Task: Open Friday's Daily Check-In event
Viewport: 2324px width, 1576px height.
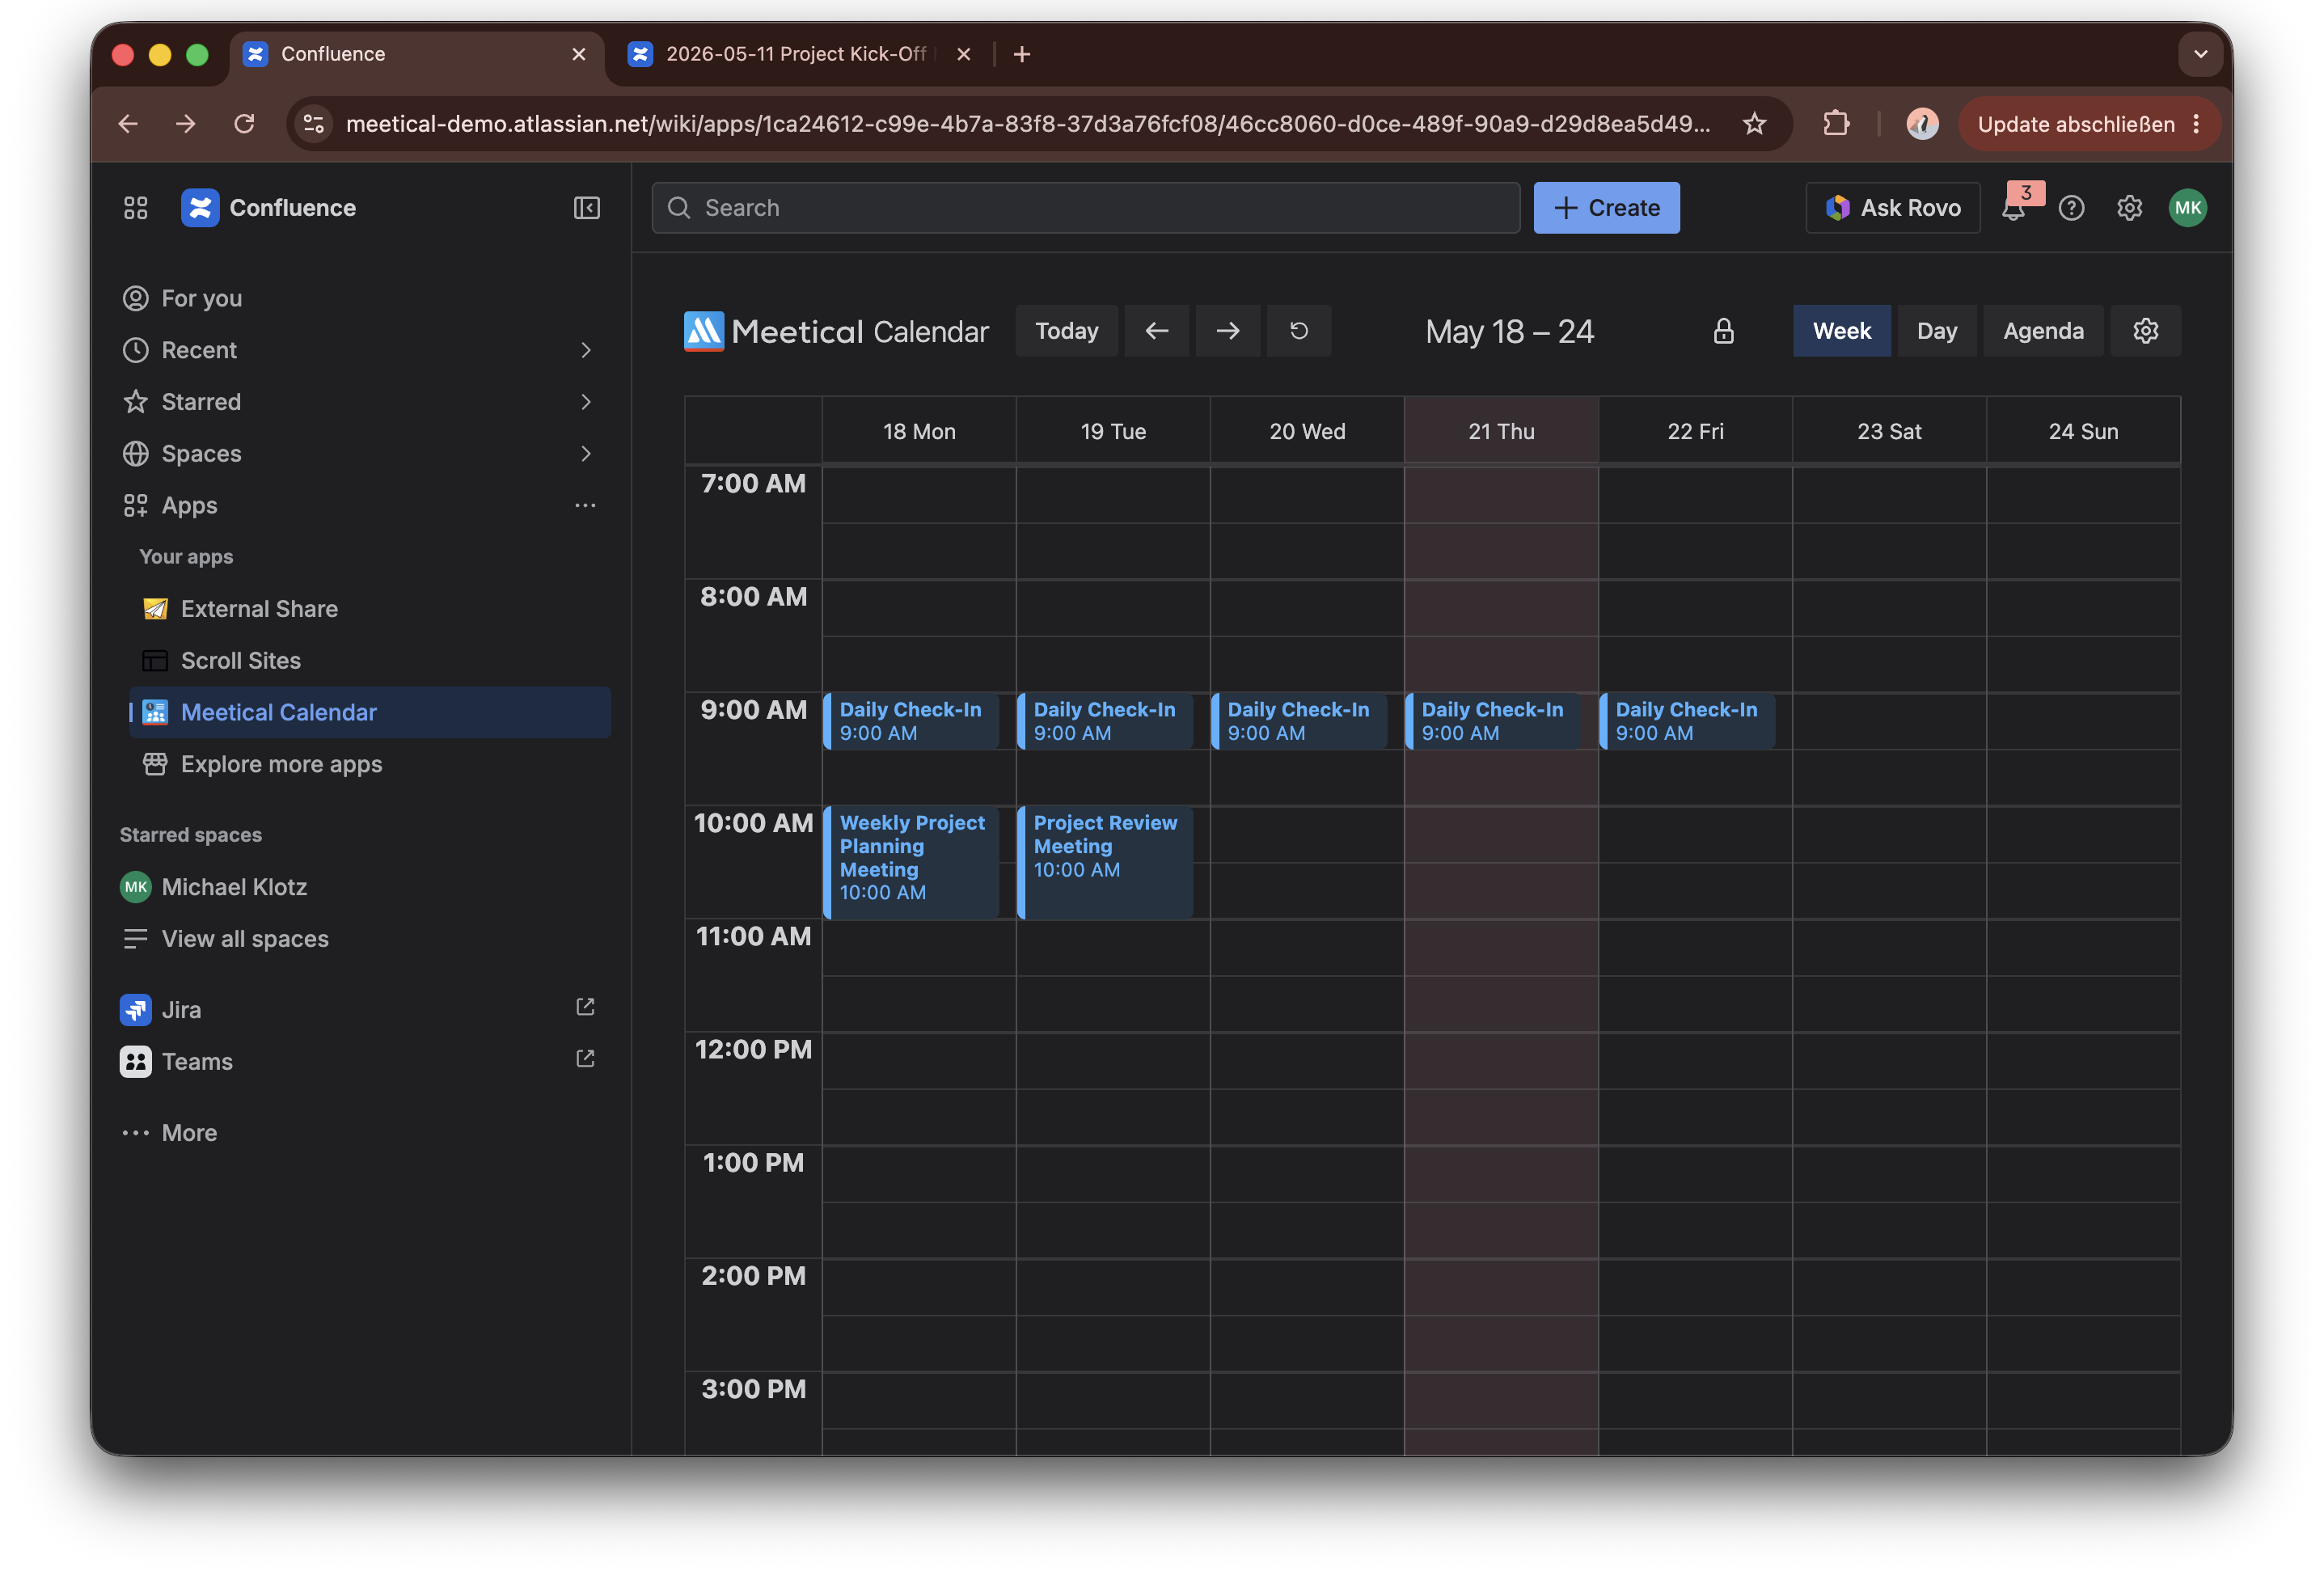Action: tap(1687, 721)
